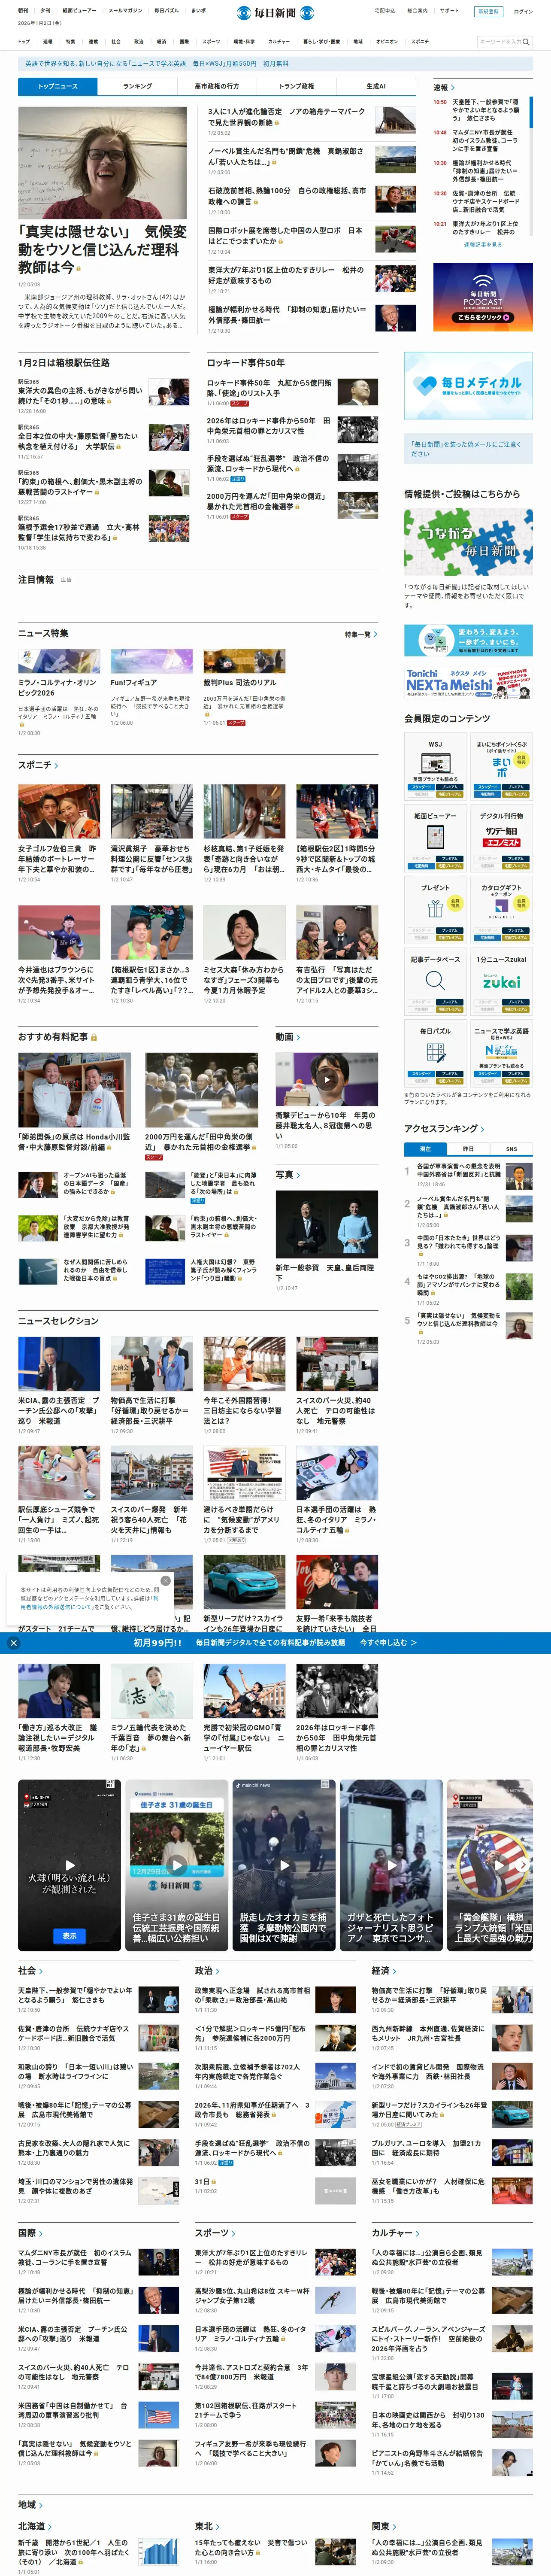Image resolution: width=551 pixels, height=2576 pixels.
Task: Click the ログイン link in header
Action: coord(523,11)
